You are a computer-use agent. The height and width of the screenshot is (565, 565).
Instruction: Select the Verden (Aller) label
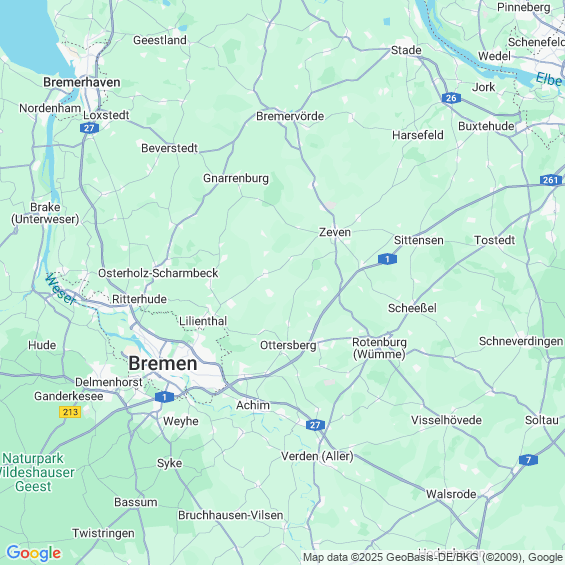pyautogui.click(x=317, y=456)
